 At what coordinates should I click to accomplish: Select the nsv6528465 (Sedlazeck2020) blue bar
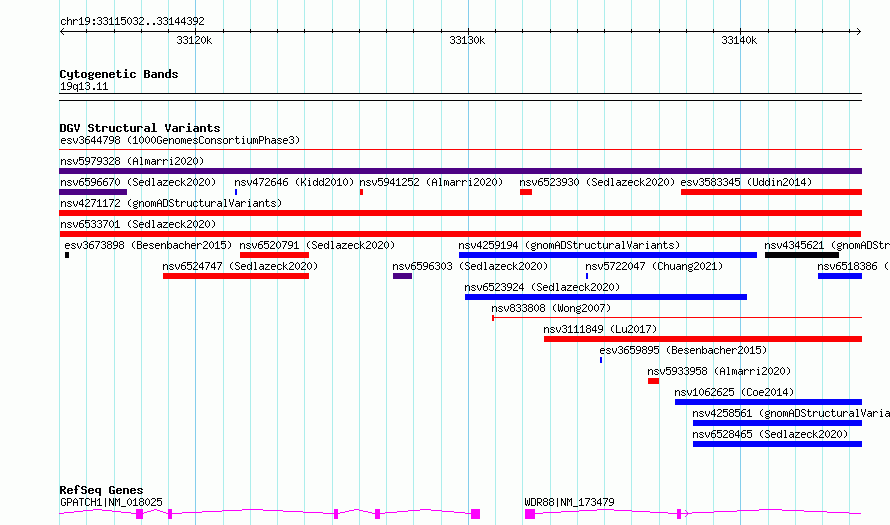(778, 444)
